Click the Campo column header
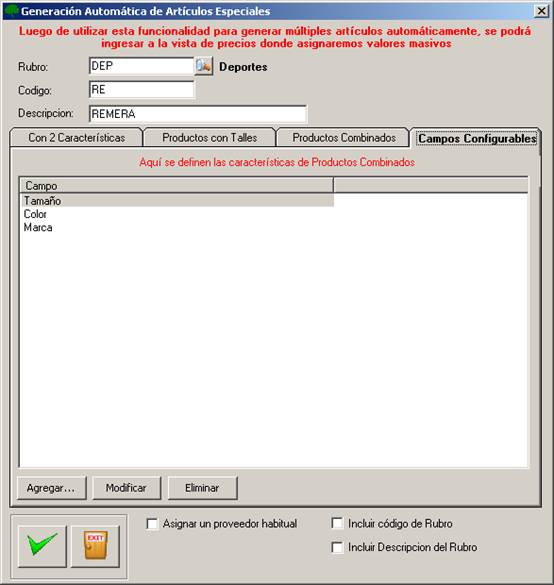Viewport: 554px width, 585px height. [x=177, y=185]
